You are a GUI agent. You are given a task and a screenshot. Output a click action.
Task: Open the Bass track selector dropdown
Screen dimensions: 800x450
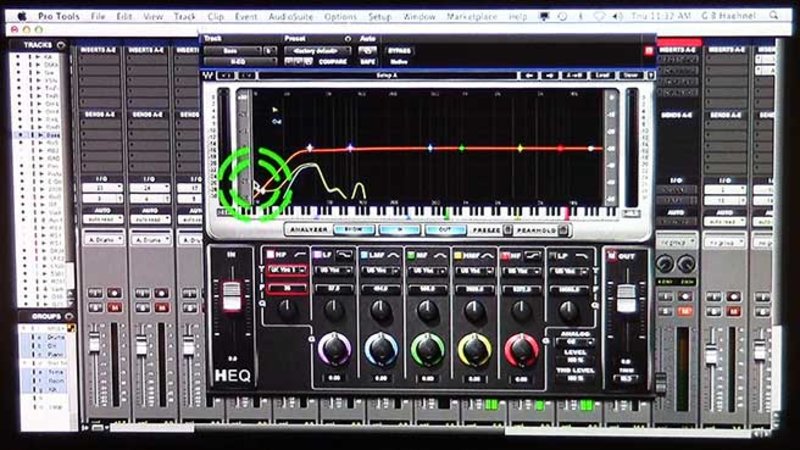[233, 51]
